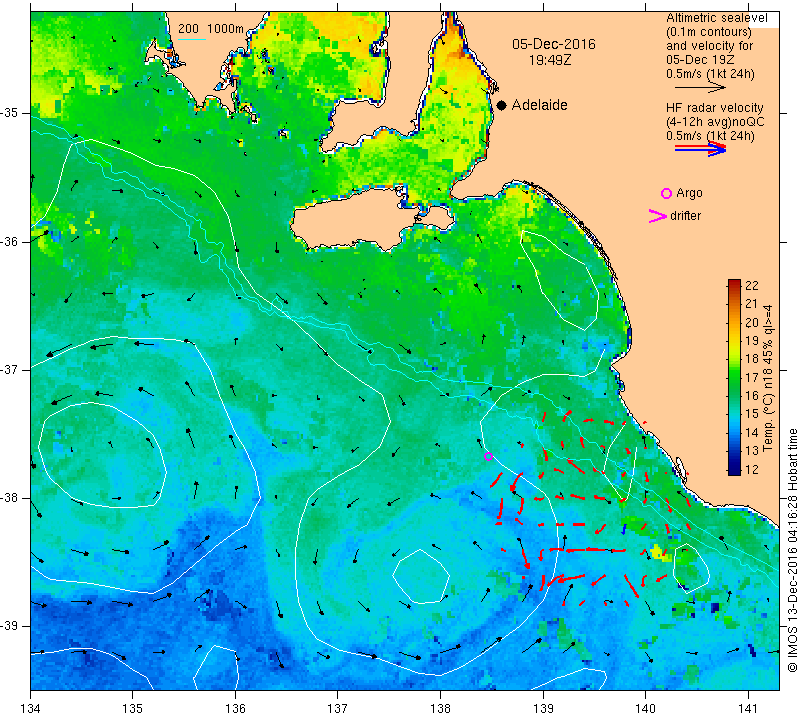
Task: Click the IMOS copyright timestamp text
Action: [x=792, y=550]
